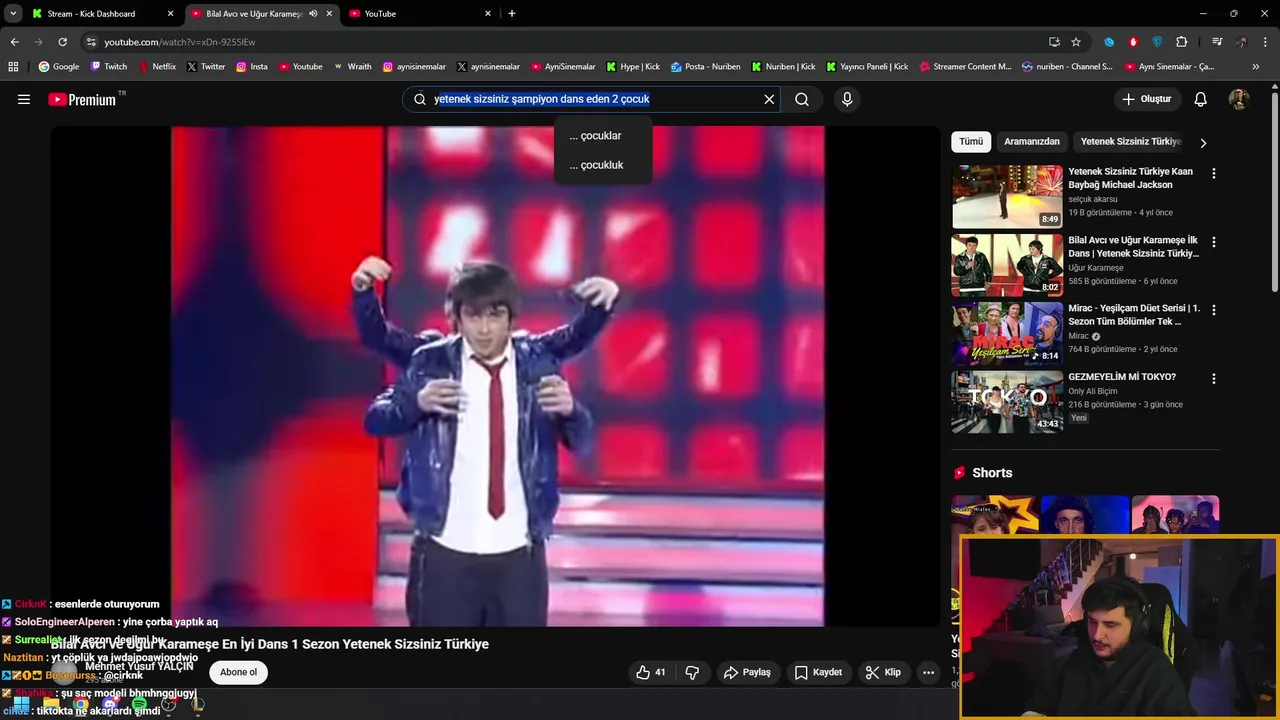Screen dimensions: 1280x720
Task: Subscribe with the Abone ol button
Action: [x=239, y=672]
